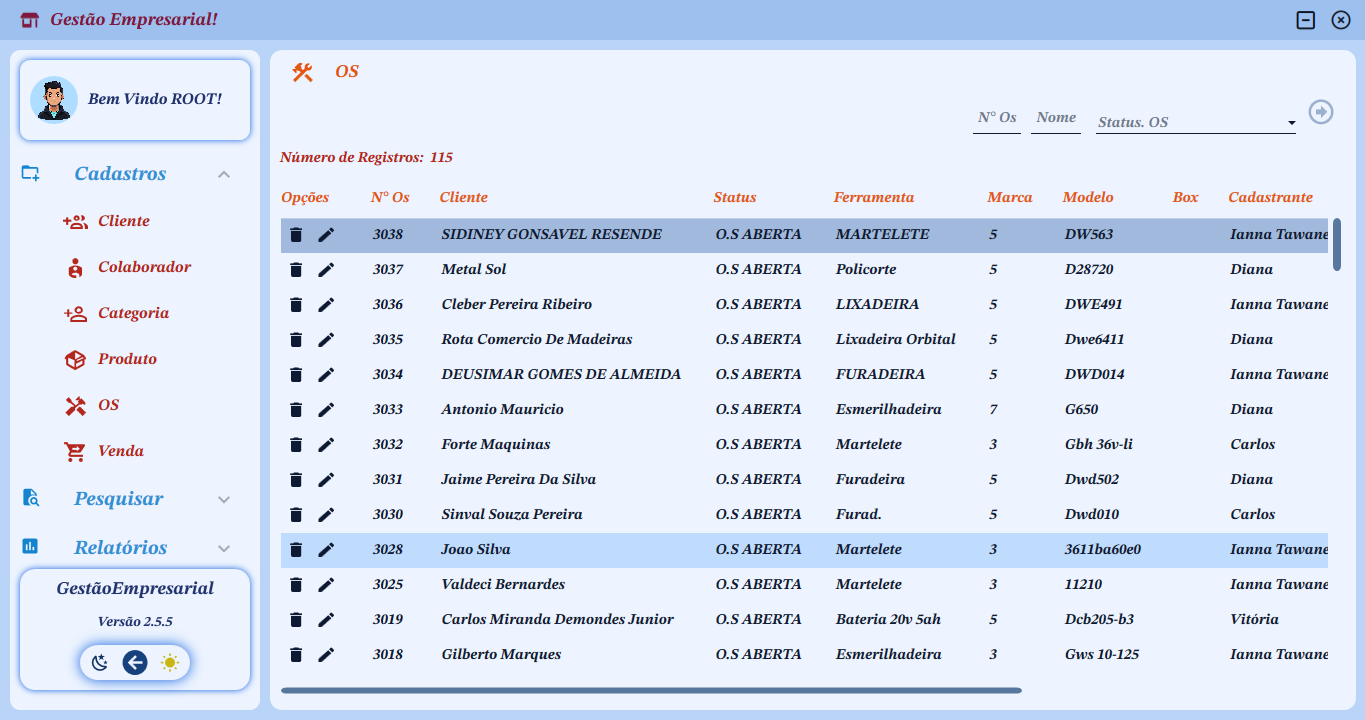
Task: Edit the Joao Silva order 3028
Action: [x=326, y=550]
